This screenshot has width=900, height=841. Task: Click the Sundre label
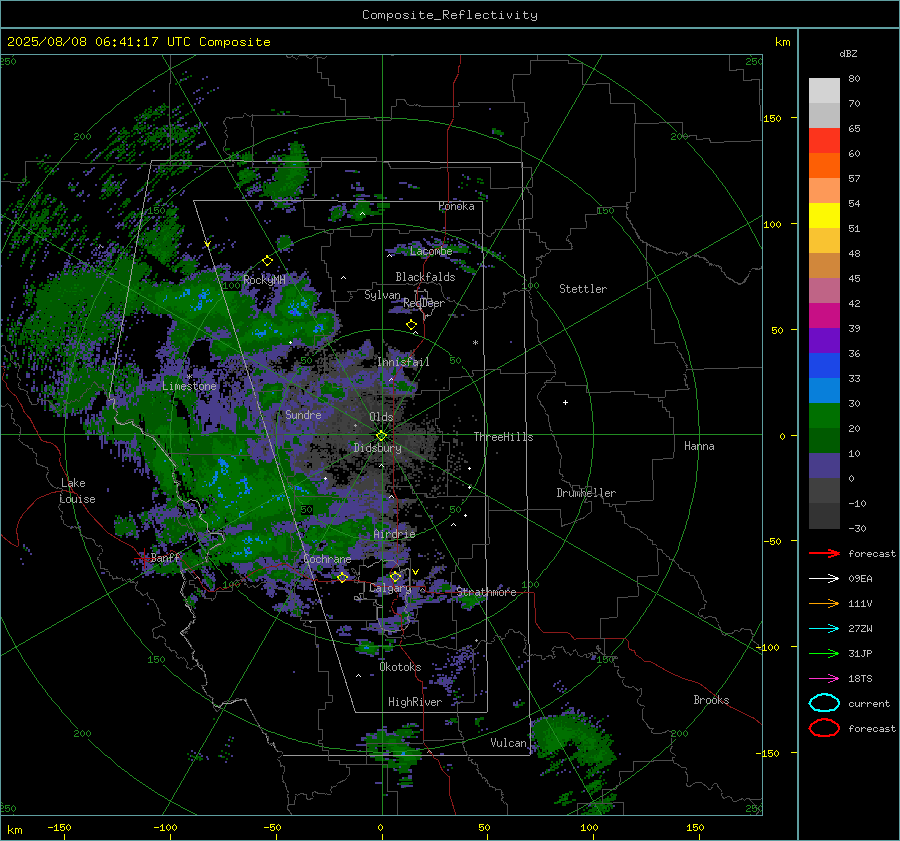303,414
